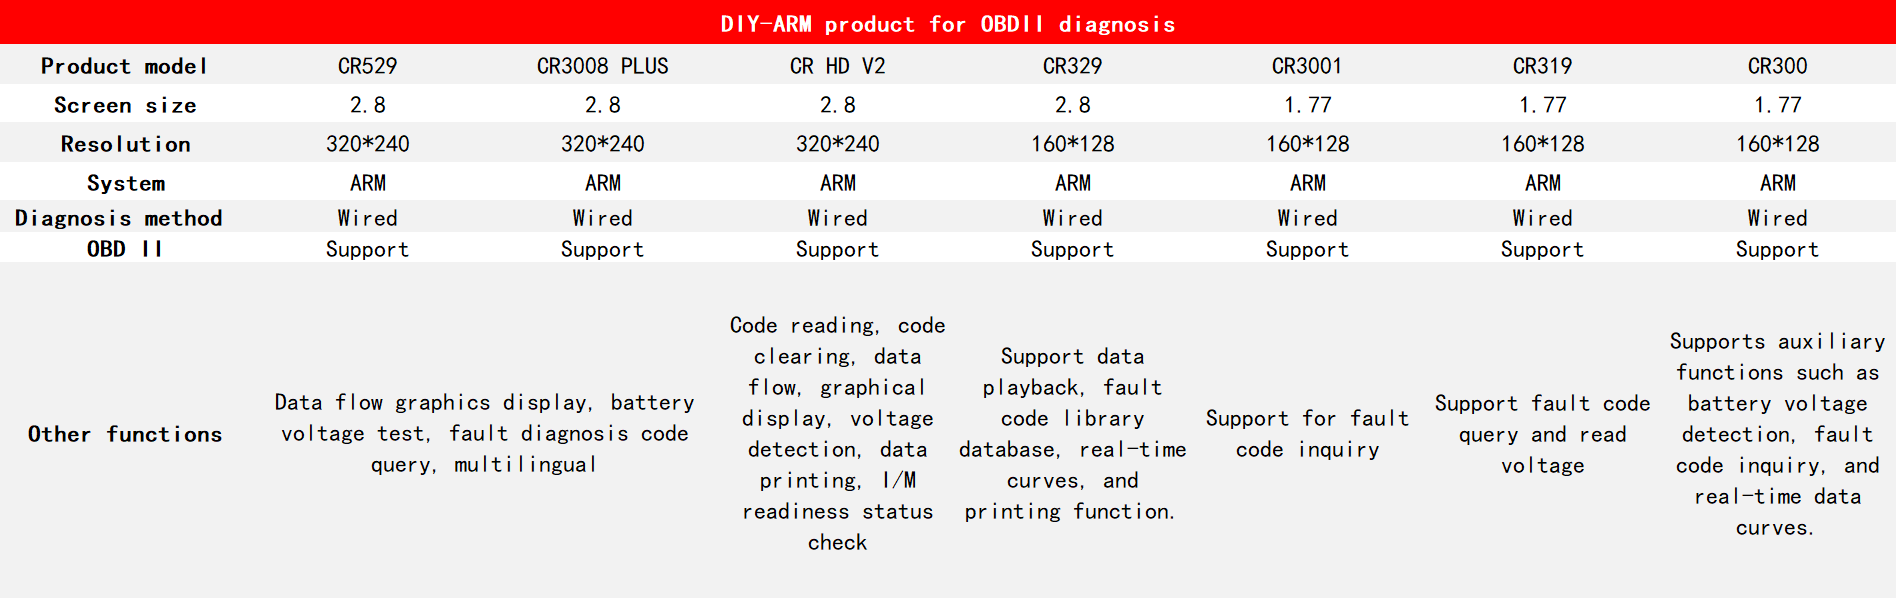Click CR319 fault code query description
This screenshot has height=598, width=1897.
click(1542, 434)
